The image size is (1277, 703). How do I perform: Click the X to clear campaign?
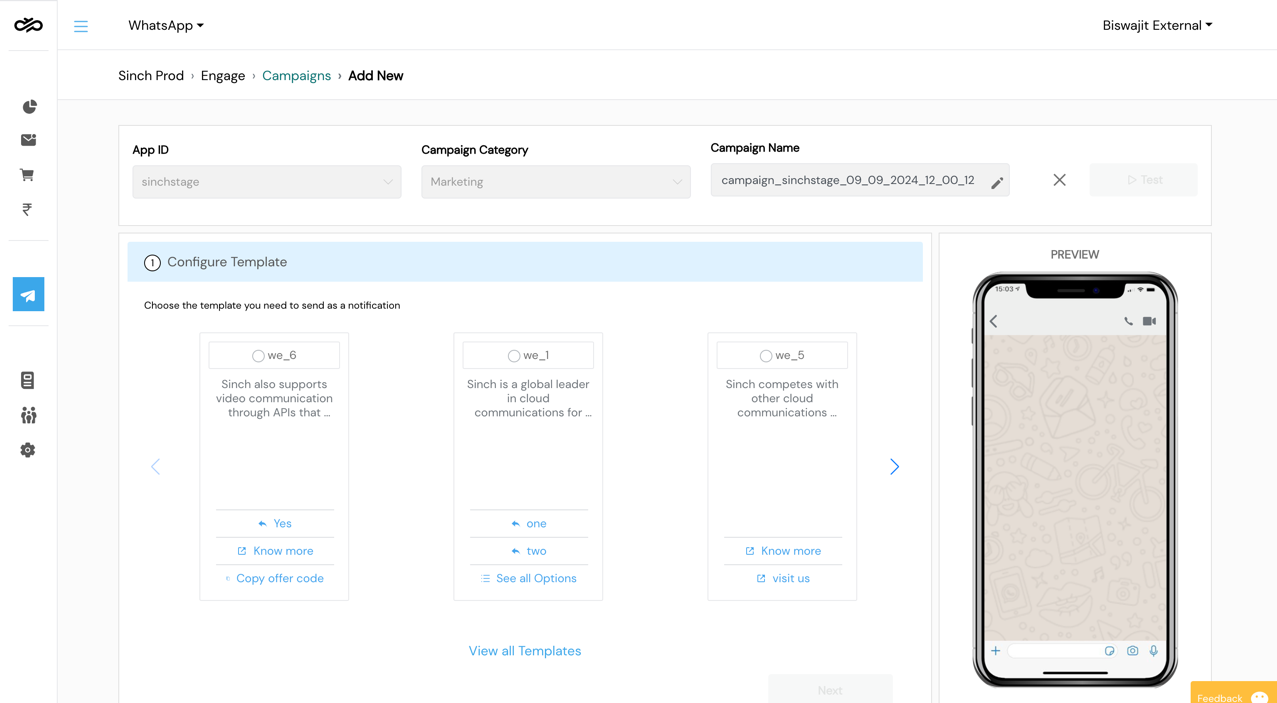(x=1059, y=180)
